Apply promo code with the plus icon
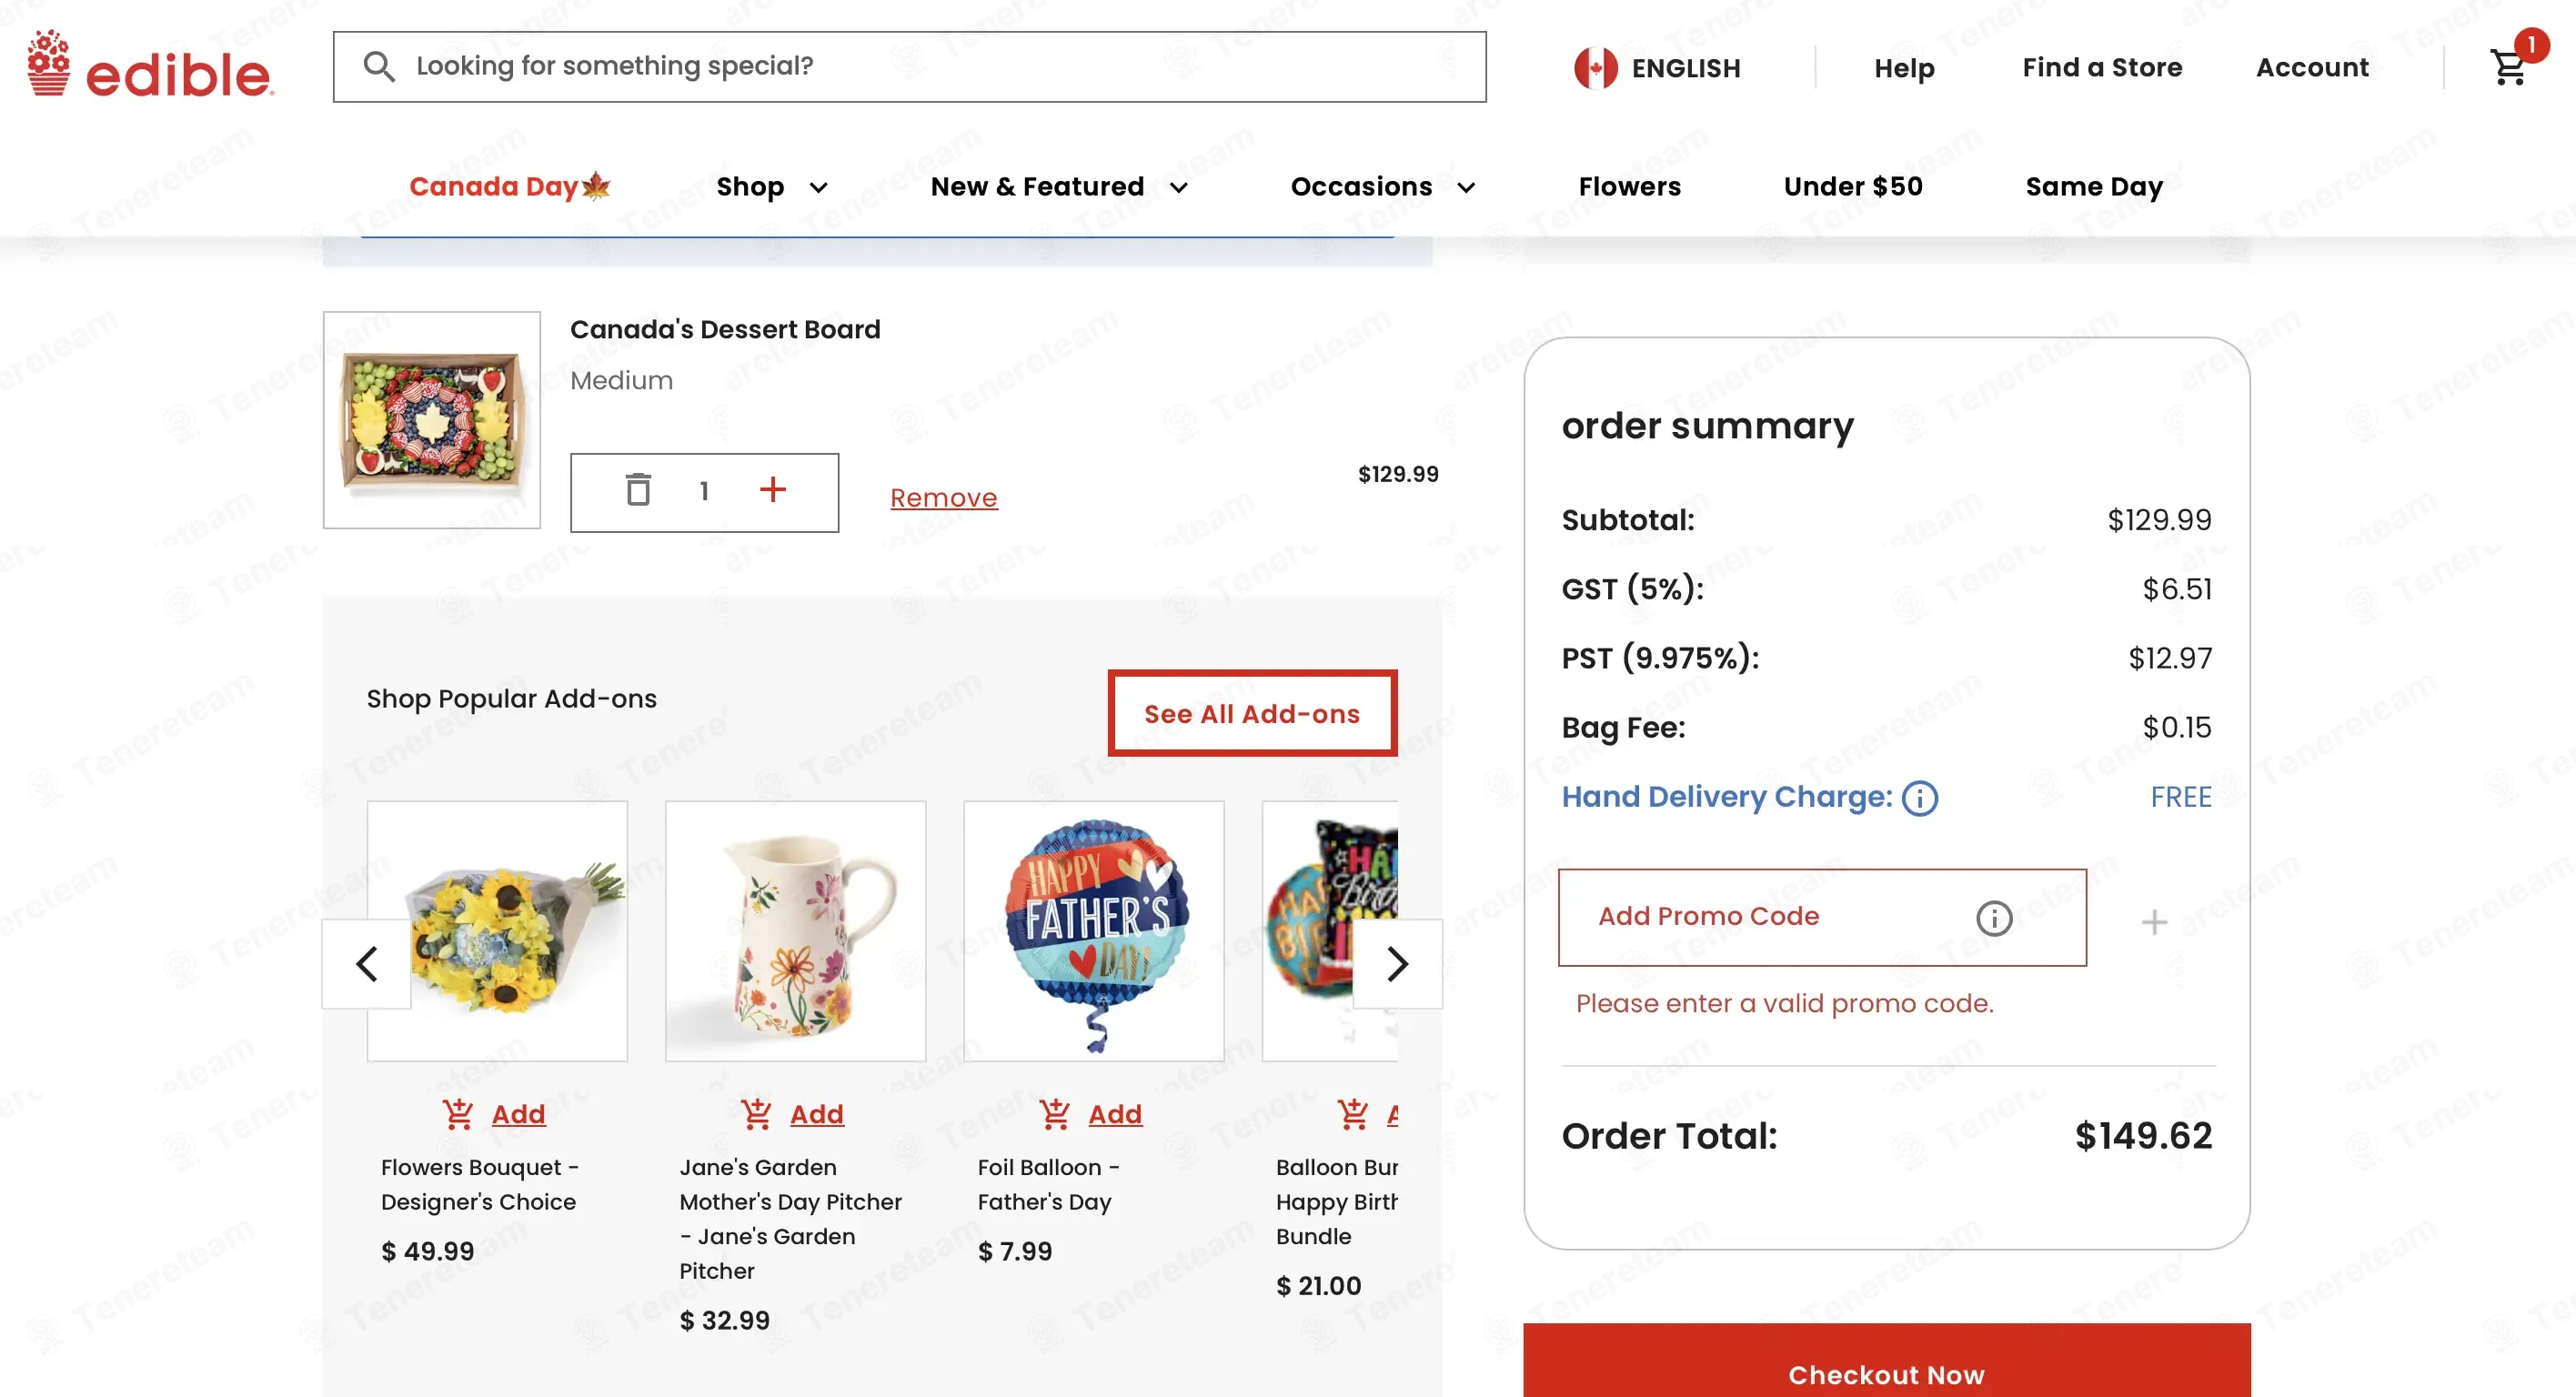 [x=2154, y=921]
